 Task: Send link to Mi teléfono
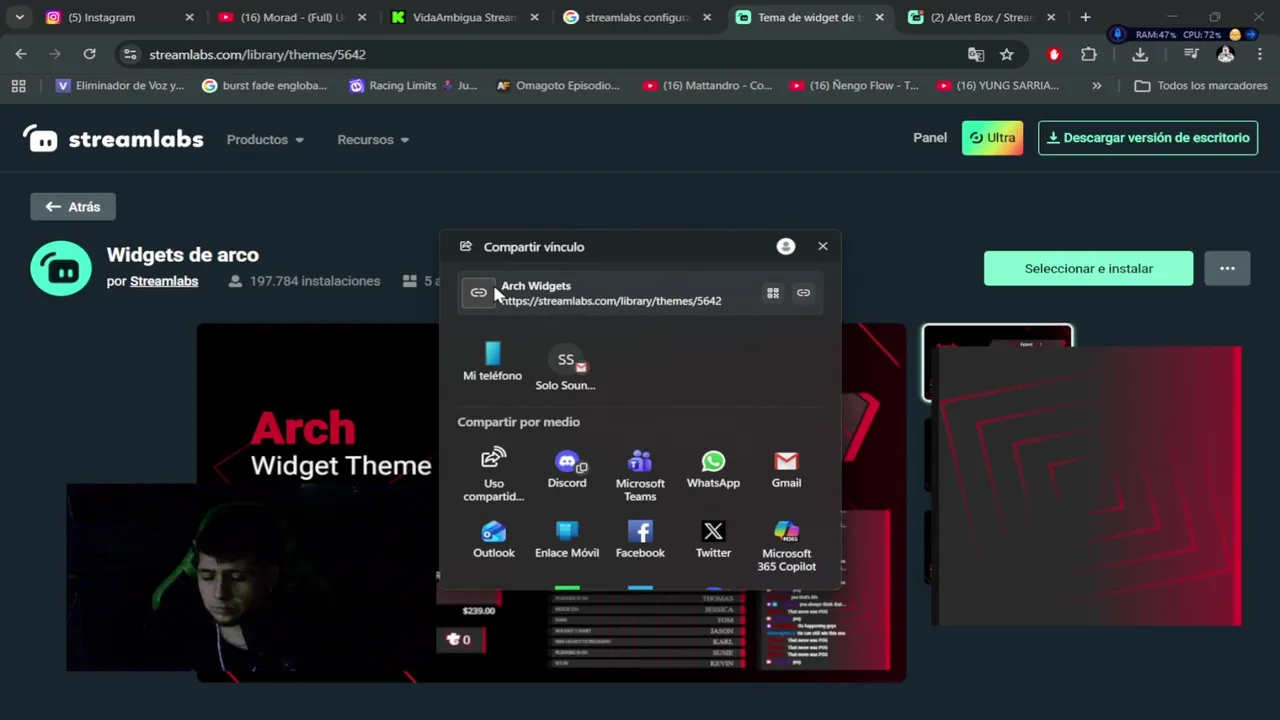pyautogui.click(x=492, y=361)
